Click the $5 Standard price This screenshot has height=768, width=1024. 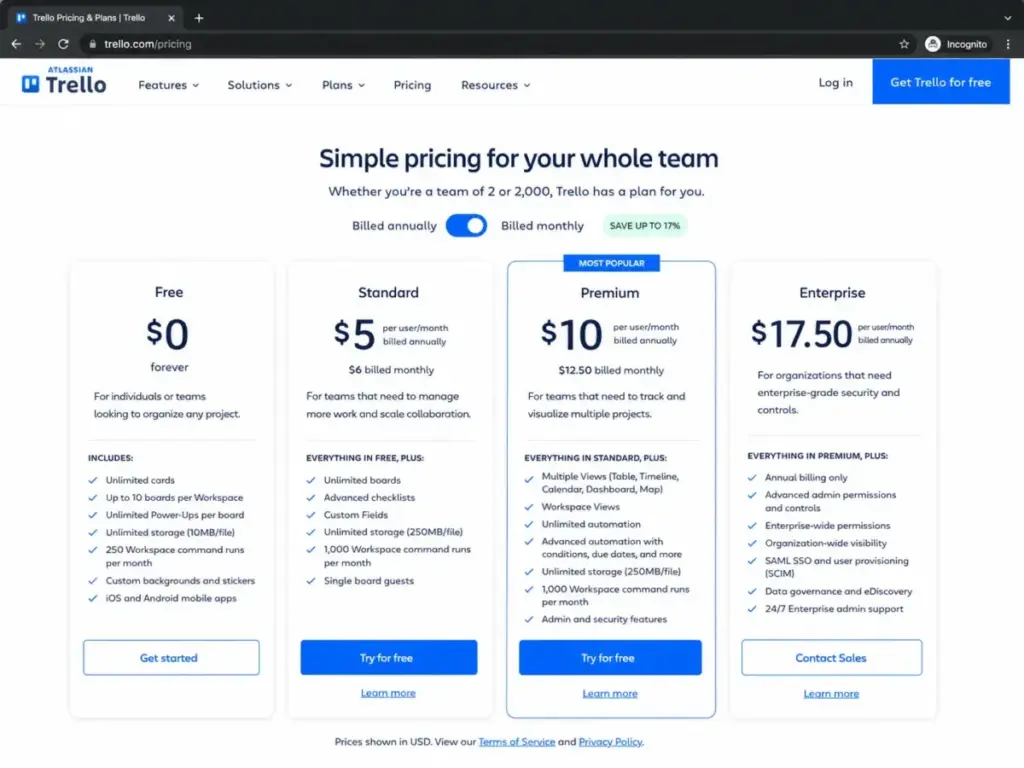[354, 334]
